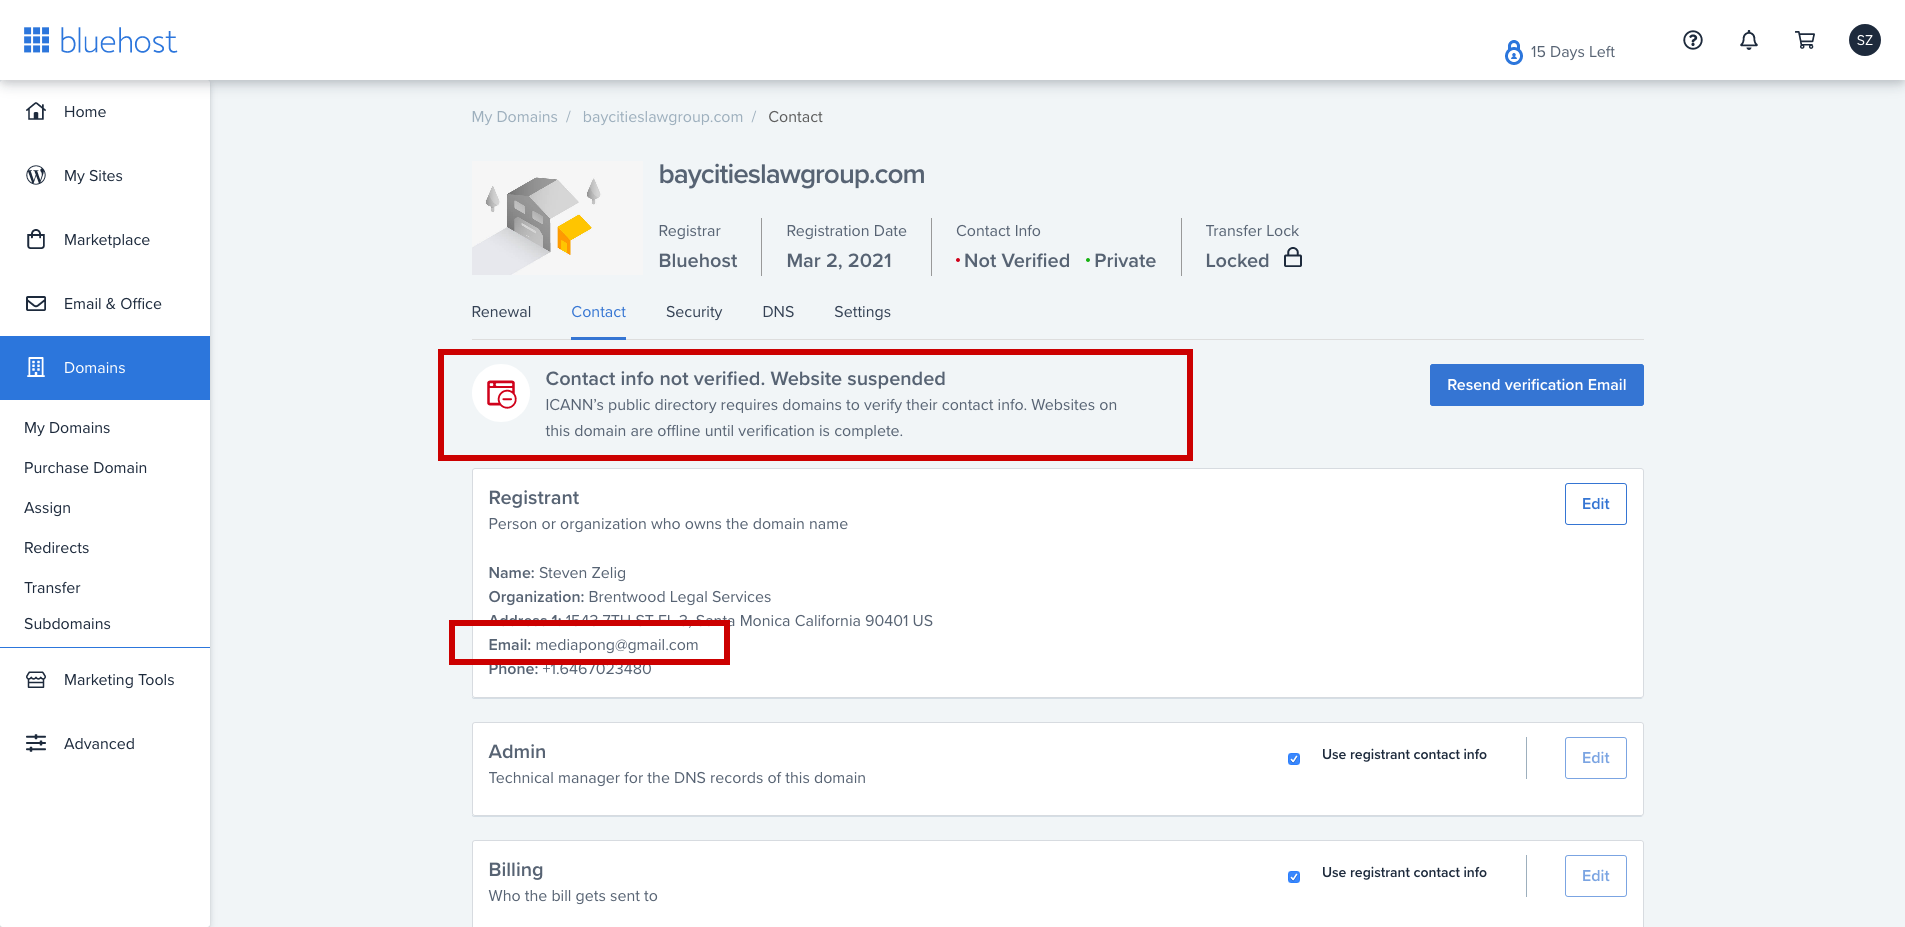
Task: Open the help question mark icon
Action: [x=1693, y=40]
